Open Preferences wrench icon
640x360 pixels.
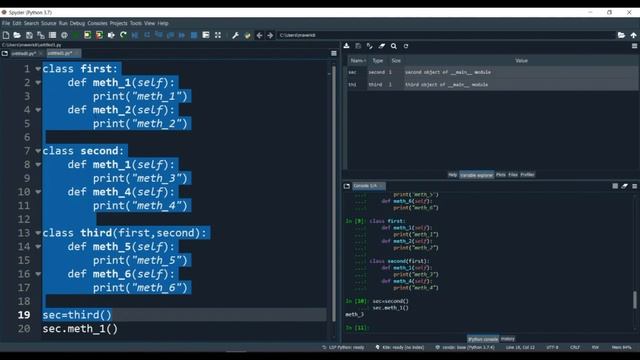(x=236, y=36)
